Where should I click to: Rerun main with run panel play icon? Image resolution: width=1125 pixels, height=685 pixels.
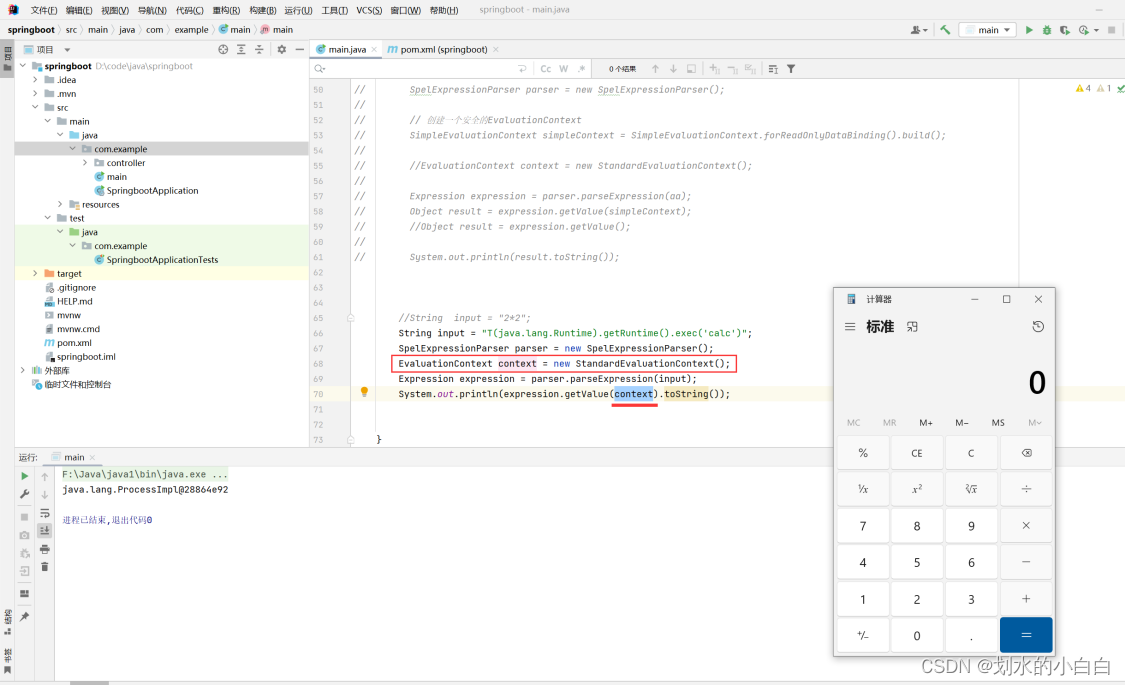pyautogui.click(x=24, y=476)
